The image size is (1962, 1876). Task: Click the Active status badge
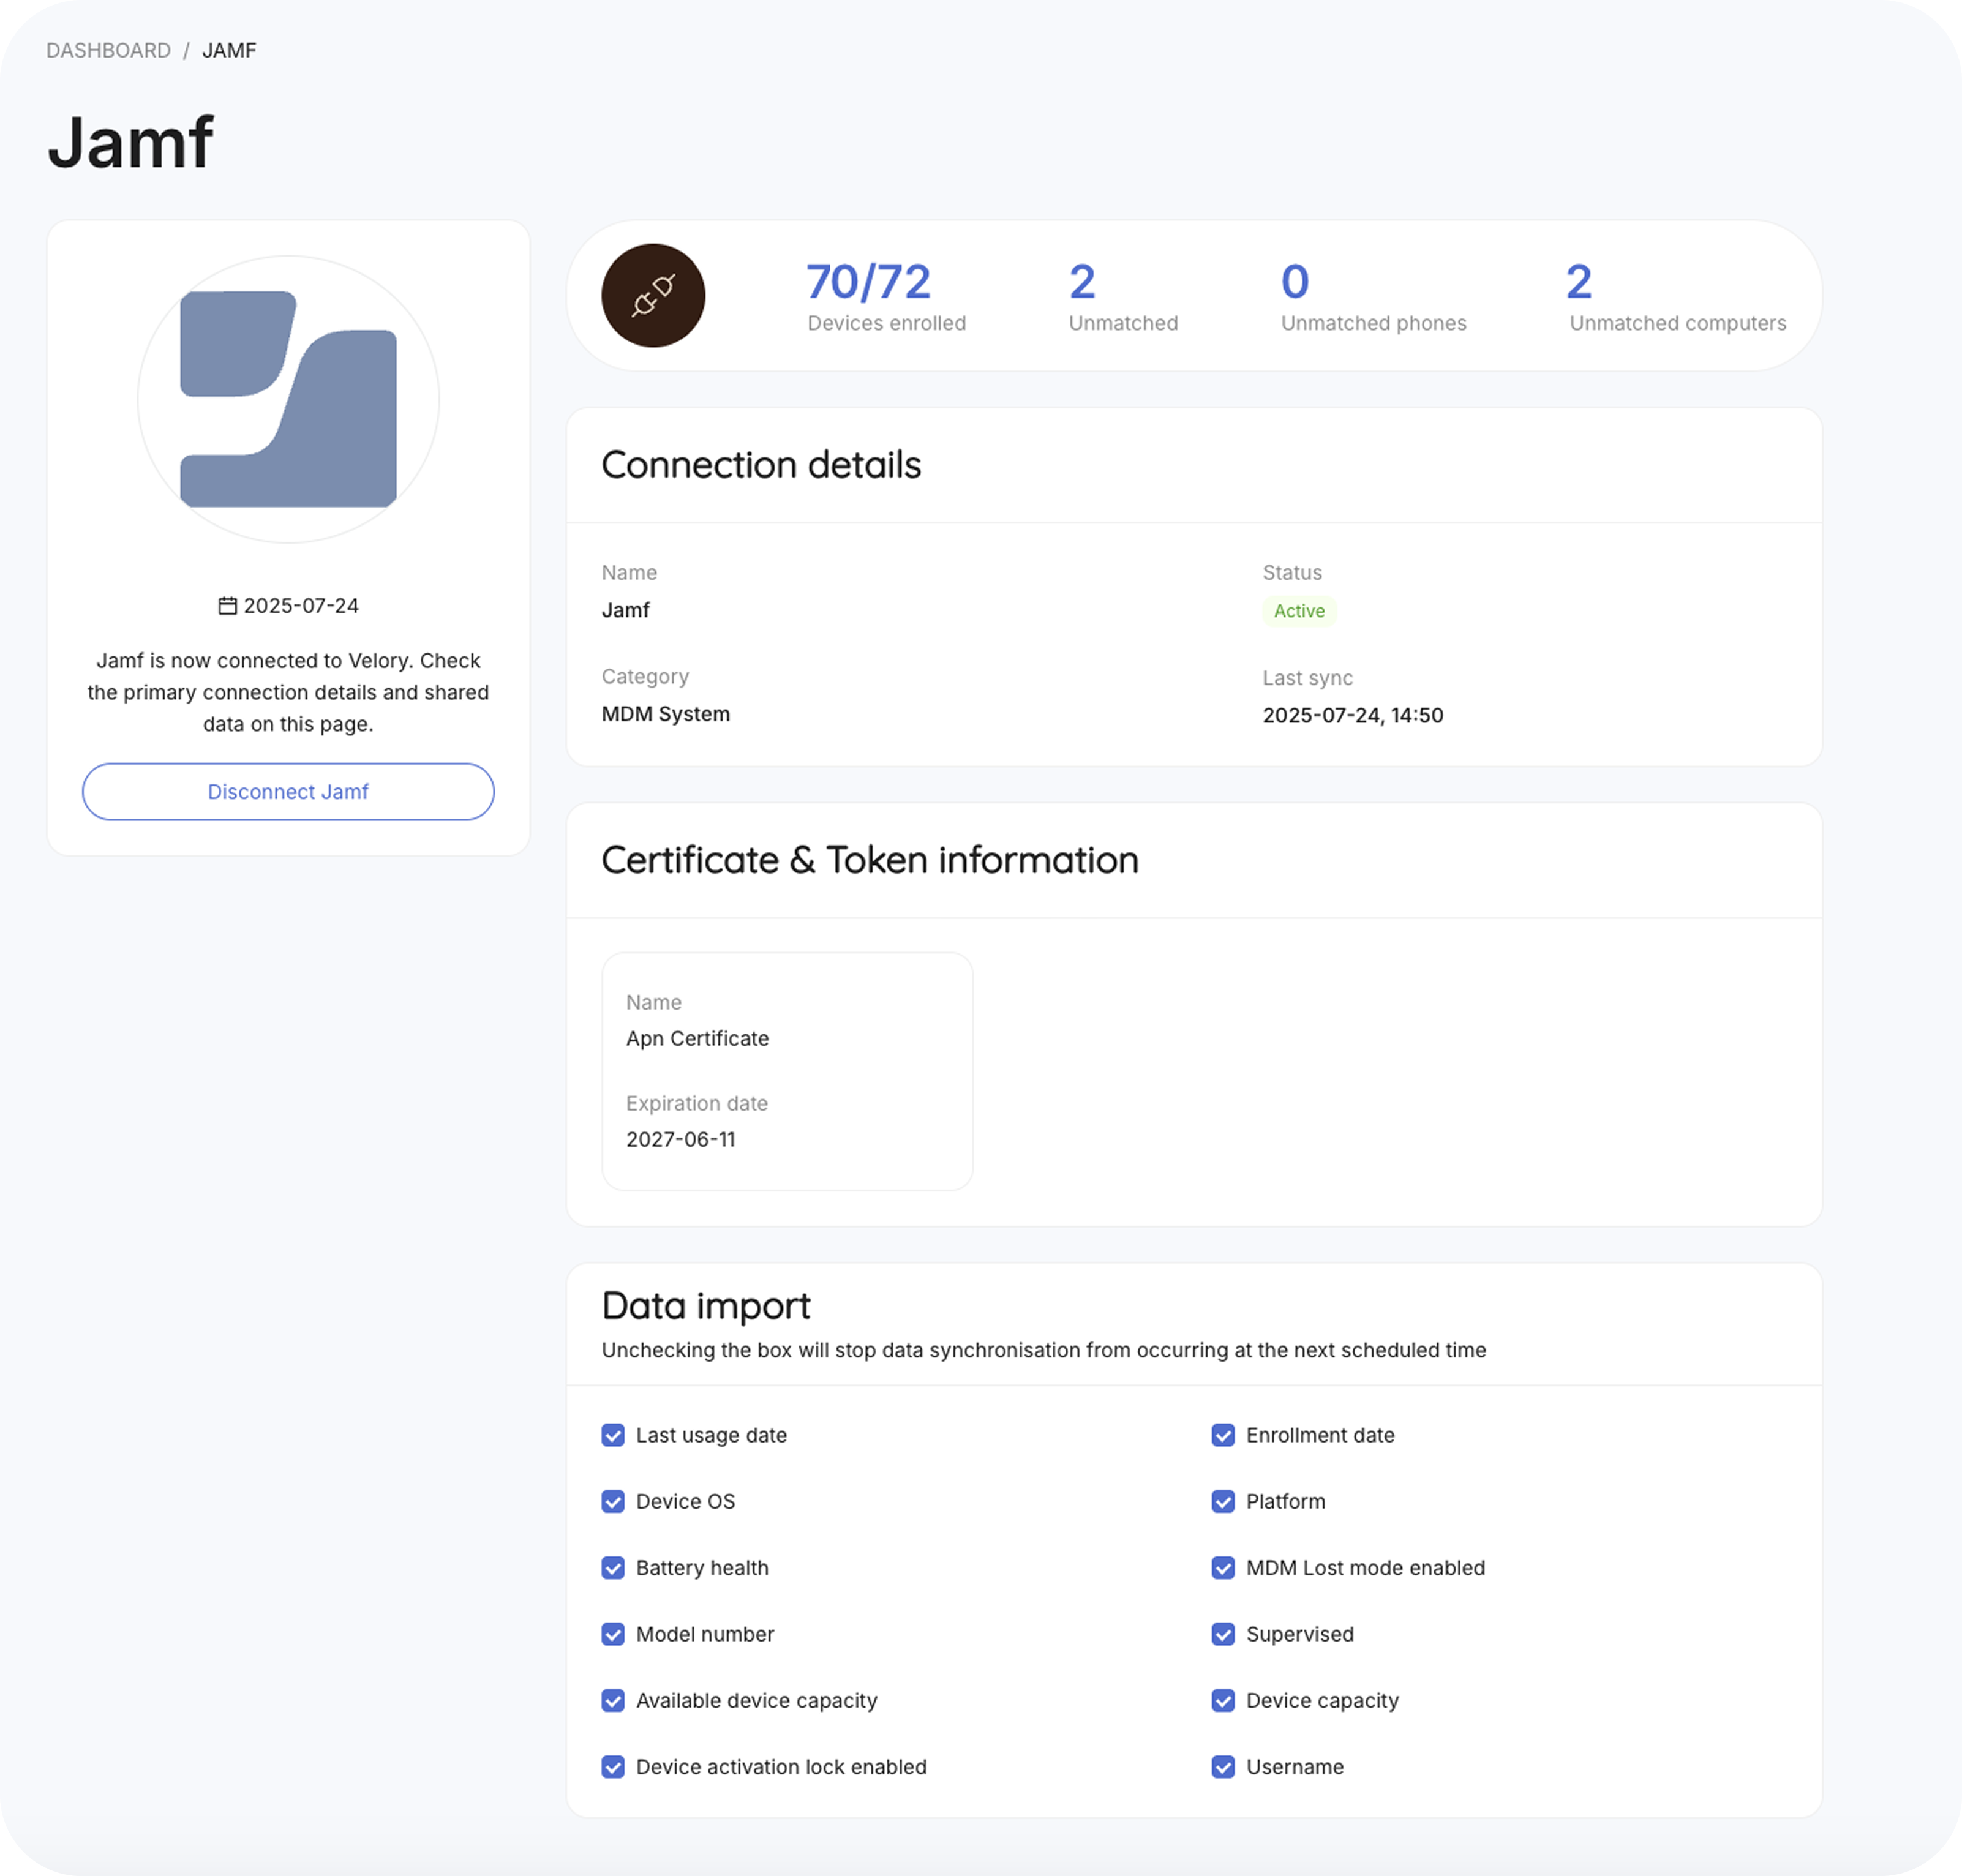click(1299, 611)
